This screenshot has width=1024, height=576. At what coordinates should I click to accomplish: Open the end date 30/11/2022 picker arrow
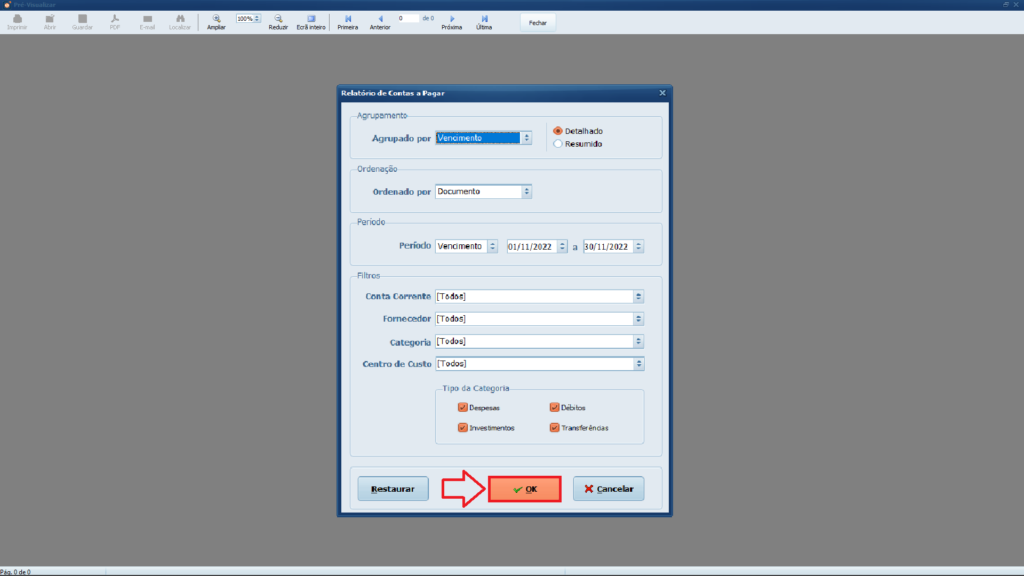click(639, 247)
